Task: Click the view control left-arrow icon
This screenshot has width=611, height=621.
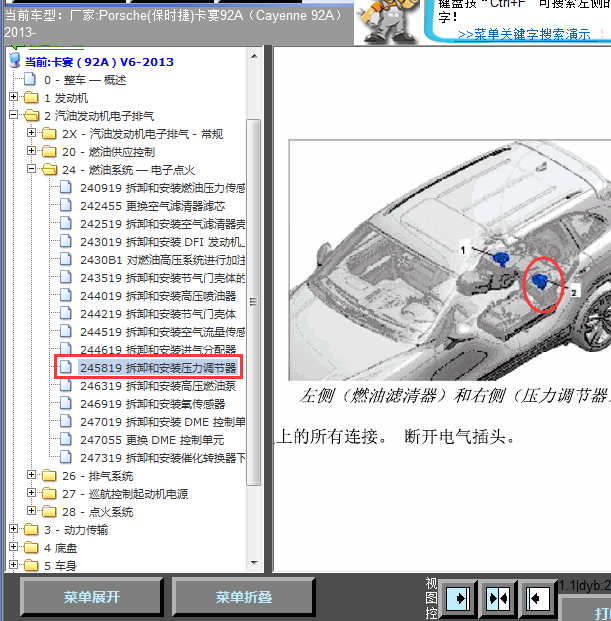Action: point(538,598)
